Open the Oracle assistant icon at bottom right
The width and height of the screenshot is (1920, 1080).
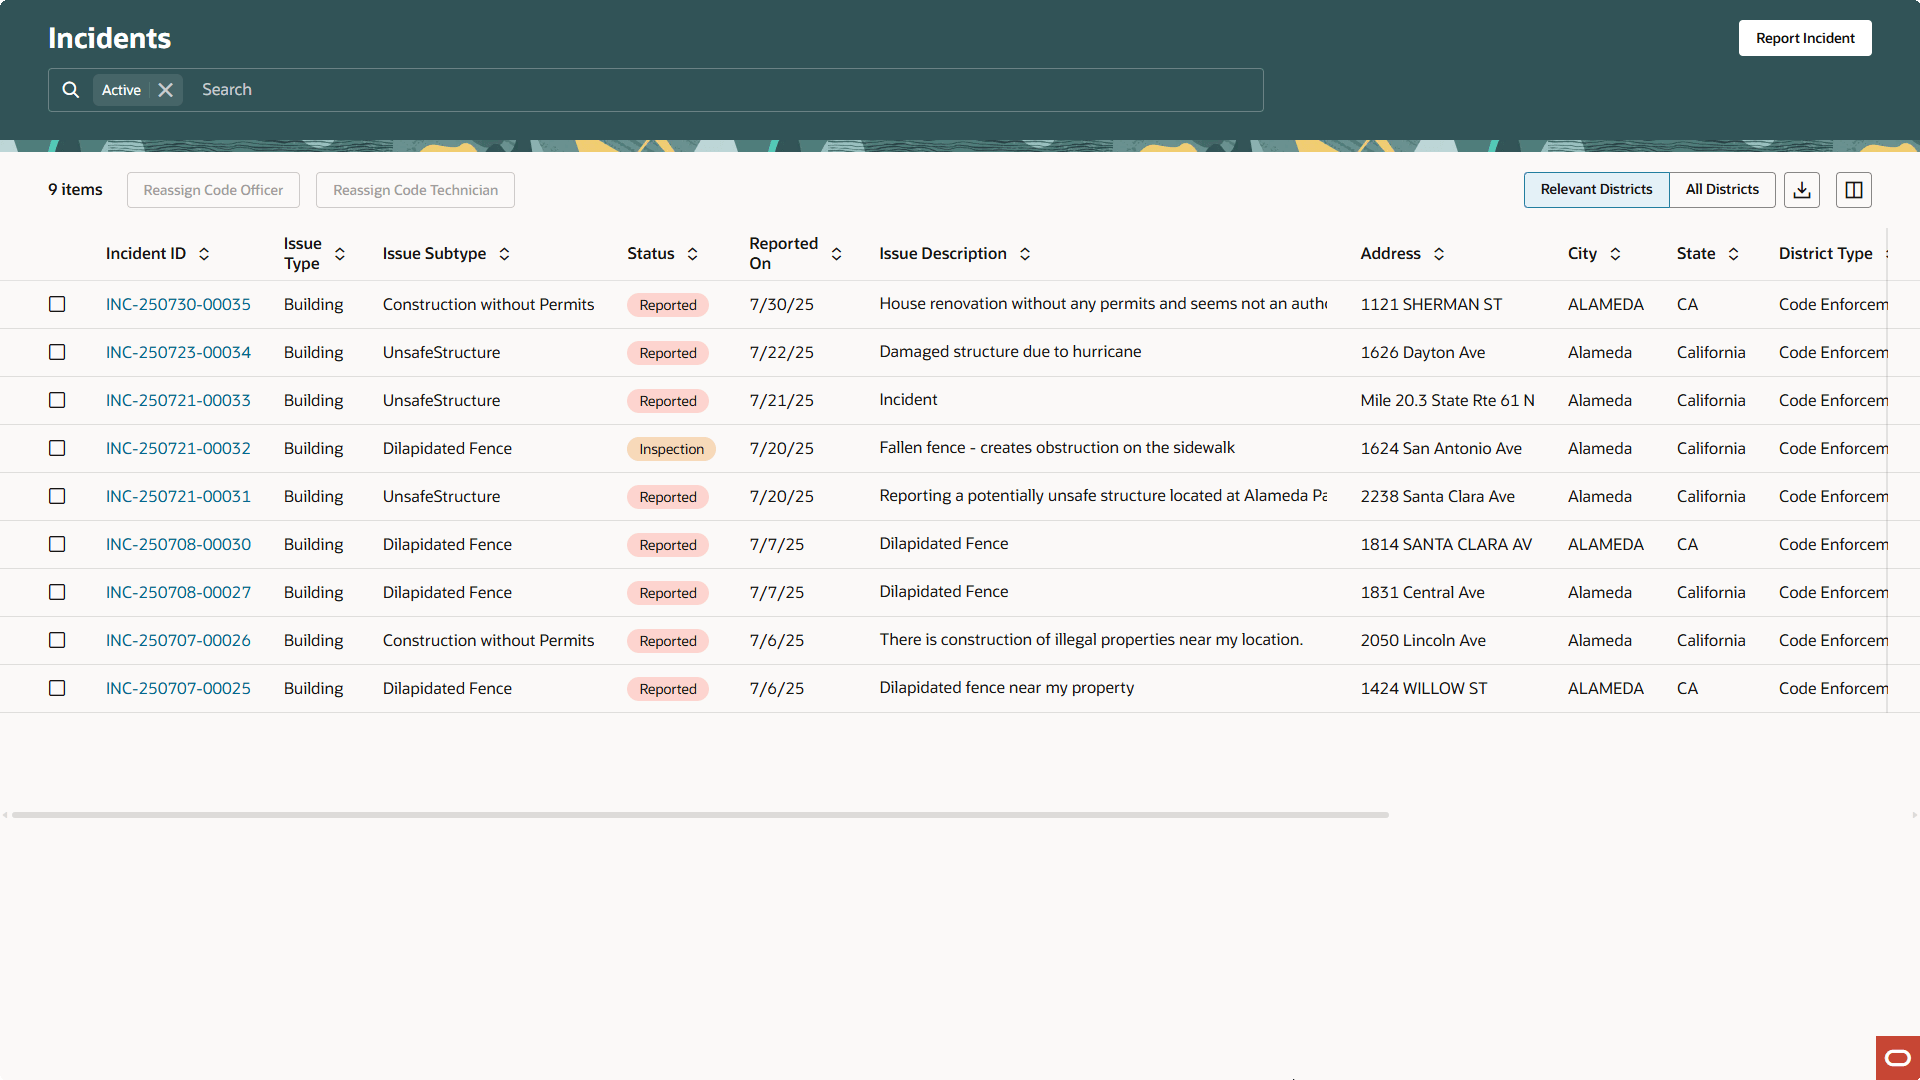point(1897,1057)
